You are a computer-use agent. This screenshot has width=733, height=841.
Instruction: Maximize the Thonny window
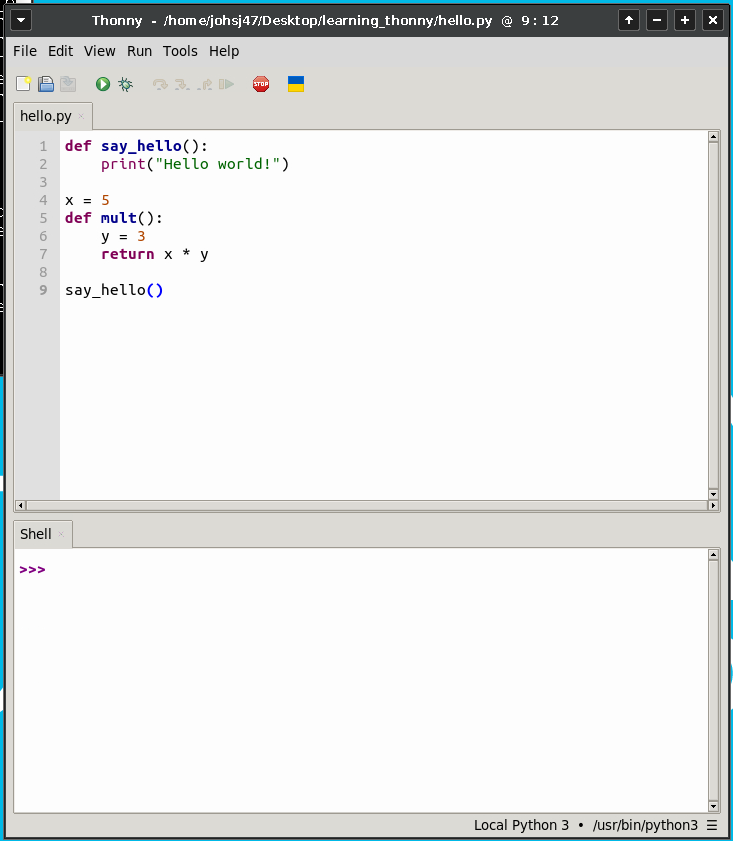[685, 20]
